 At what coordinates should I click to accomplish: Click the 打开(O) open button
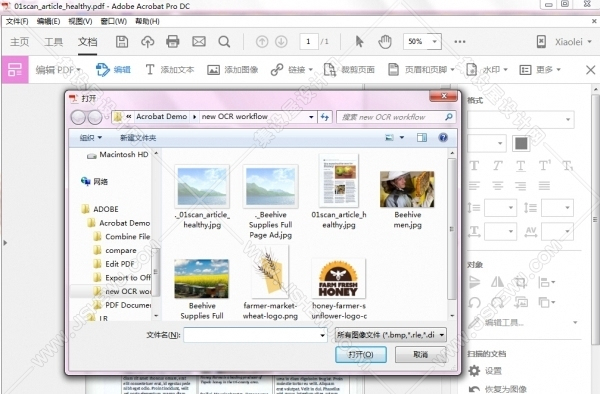point(361,355)
